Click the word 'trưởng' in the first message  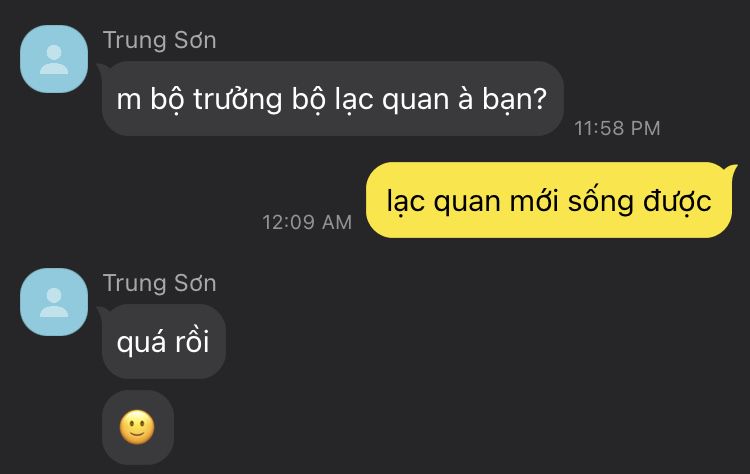[x=238, y=99]
